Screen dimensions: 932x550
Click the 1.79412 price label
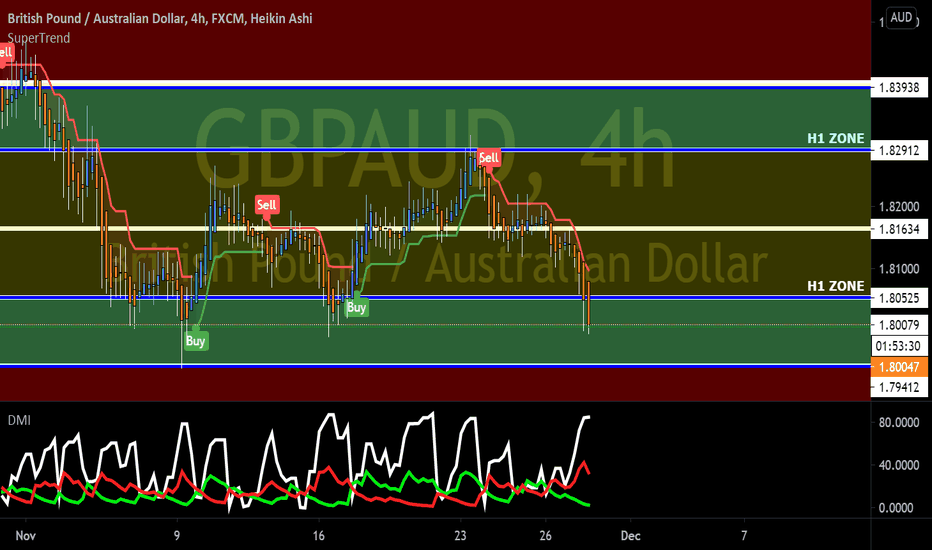[x=899, y=388]
